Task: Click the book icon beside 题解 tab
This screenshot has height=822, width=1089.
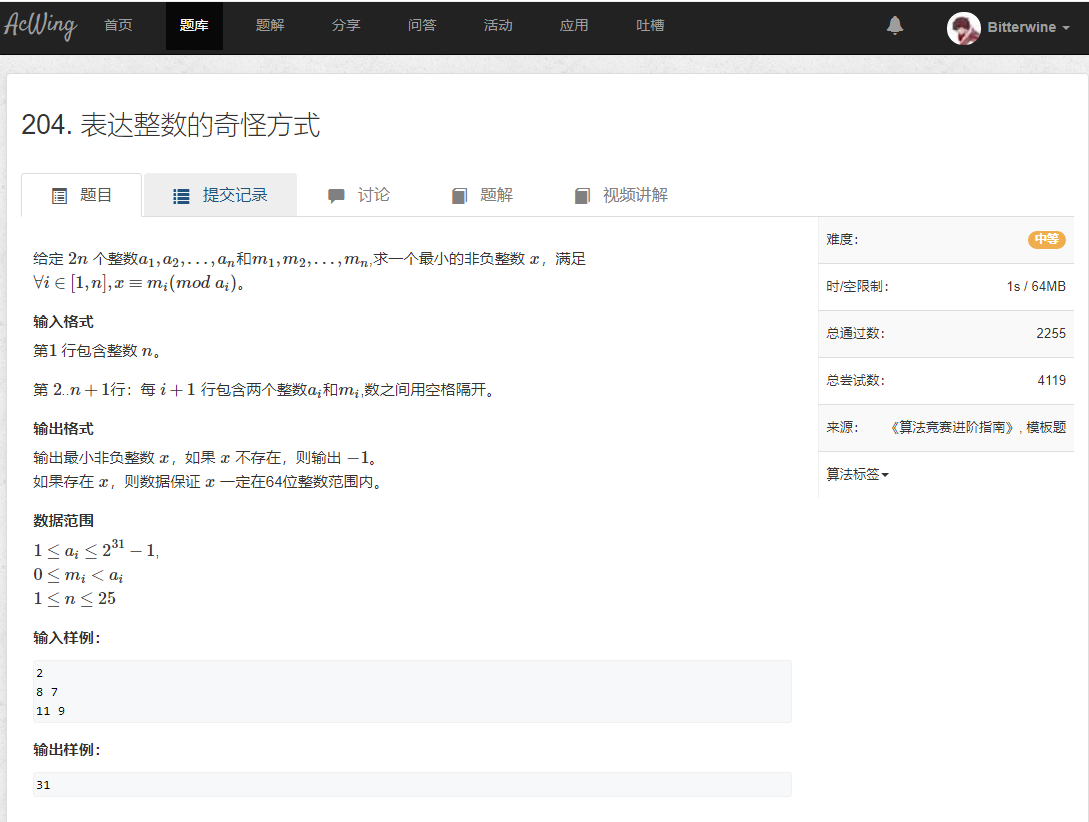Action: pos(459,195)
